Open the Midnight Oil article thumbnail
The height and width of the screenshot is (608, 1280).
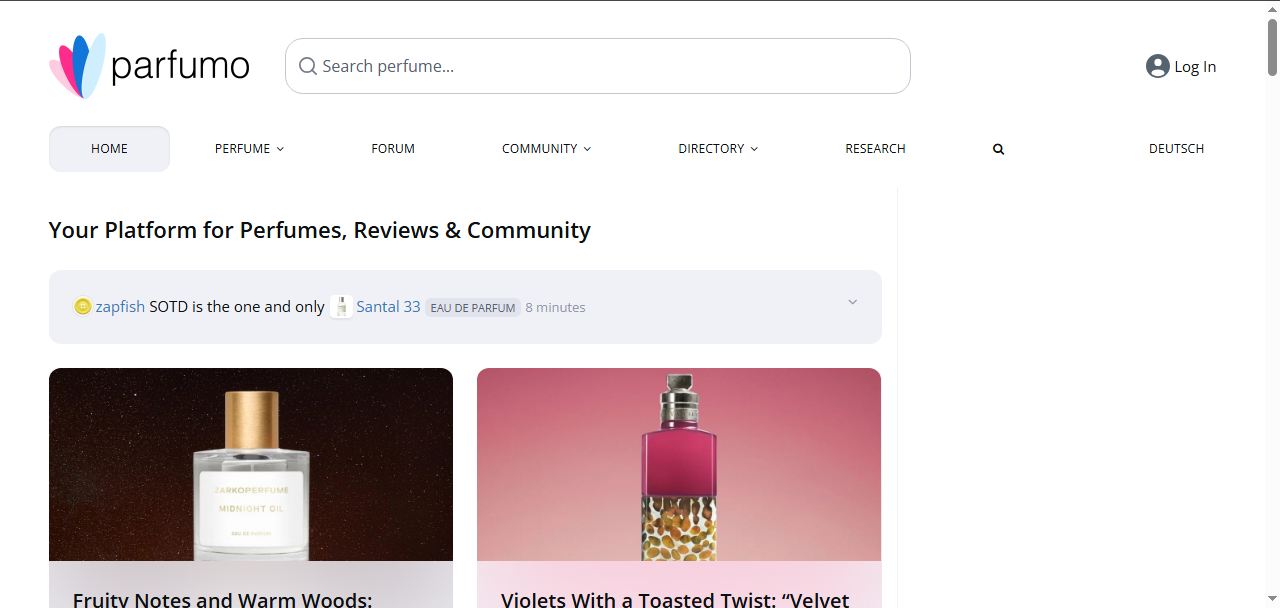pyautogui.click(x=251, y=464)
